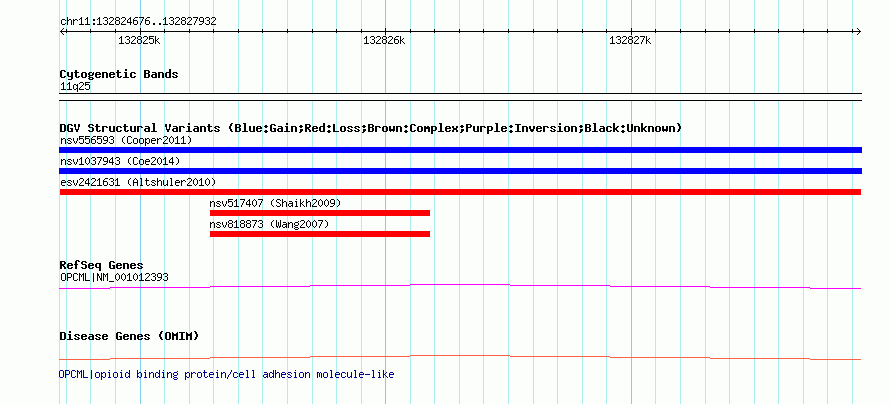
Task: Click the 132826k ruler tick label
Action: pos(384,41)
